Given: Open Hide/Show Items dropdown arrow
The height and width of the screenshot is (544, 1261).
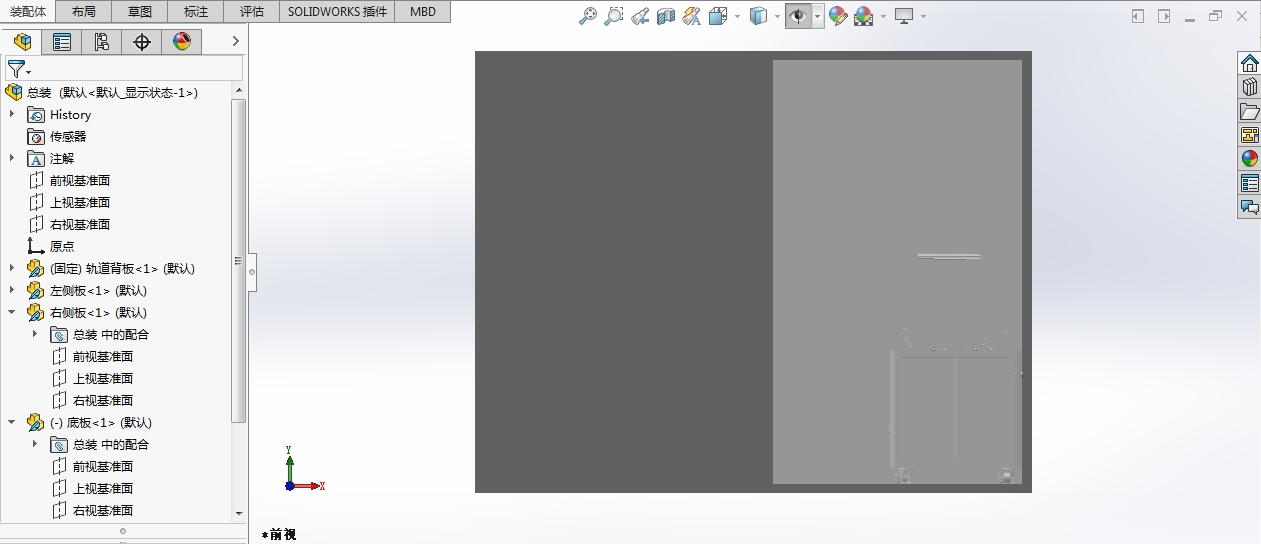Looking at the screenshot, I should 818,17.
